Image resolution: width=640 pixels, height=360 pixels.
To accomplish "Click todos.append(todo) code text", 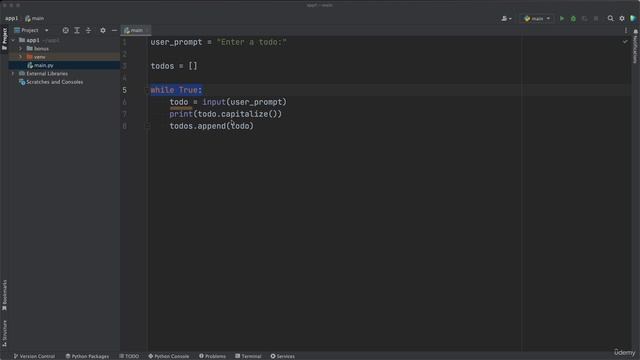I will pos(211,126).
